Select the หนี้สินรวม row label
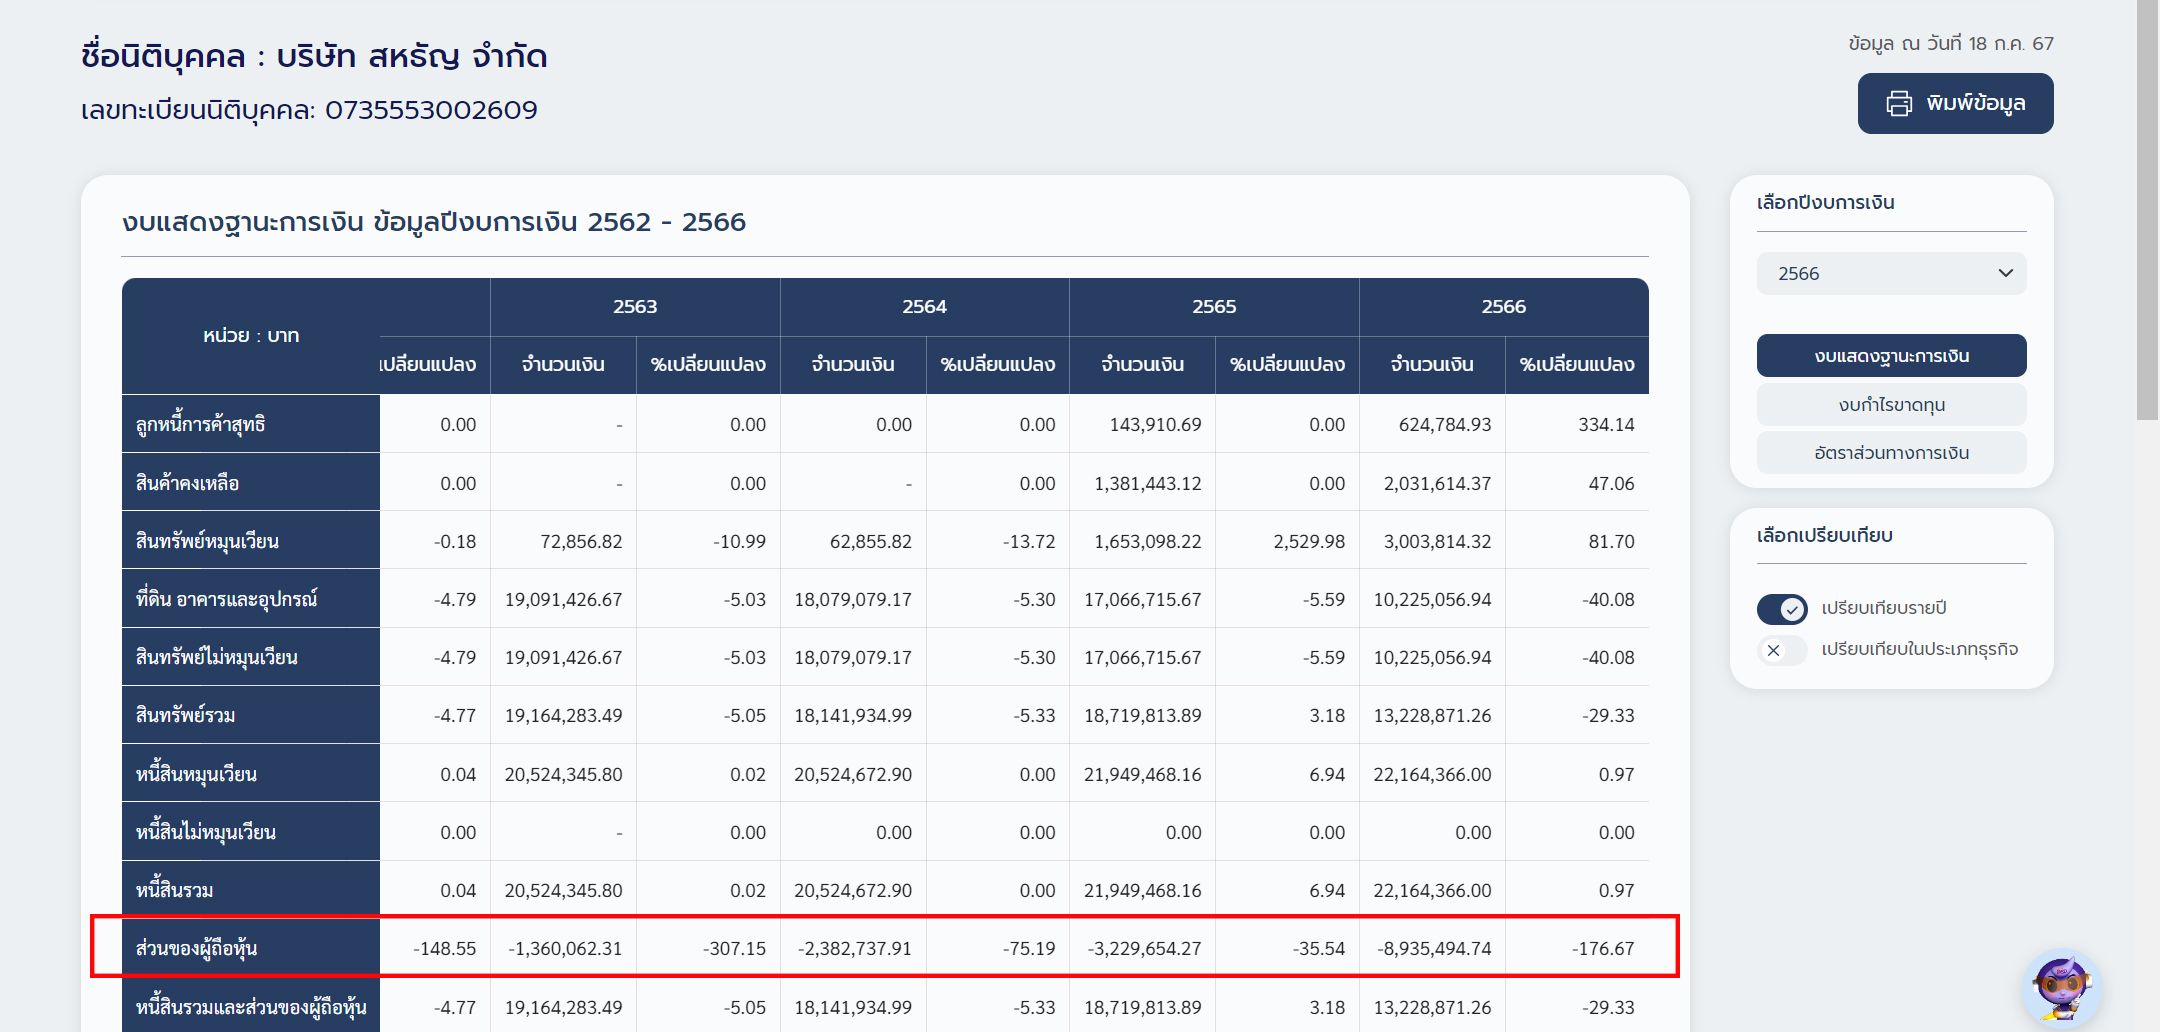Image resolution: width=2160 pixels, height=1032 pixels. click(x=175, y=890)
